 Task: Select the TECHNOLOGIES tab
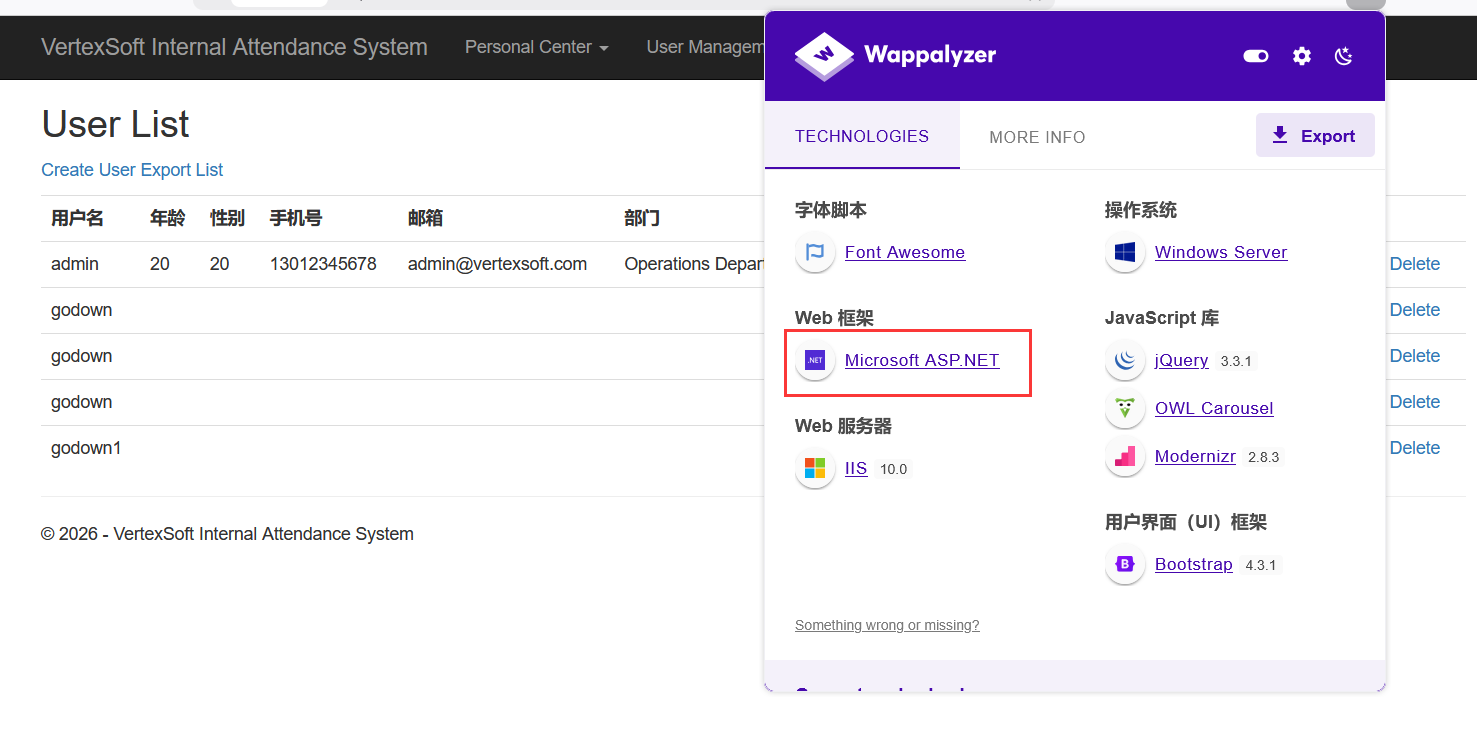coord(861,136)
